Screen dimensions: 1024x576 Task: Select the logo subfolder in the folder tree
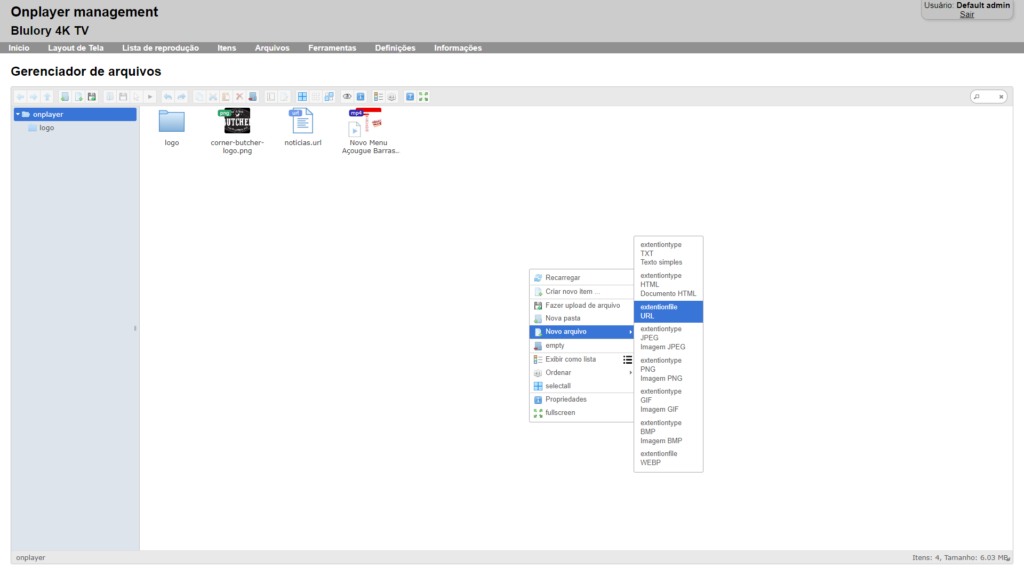pos(46,128)
